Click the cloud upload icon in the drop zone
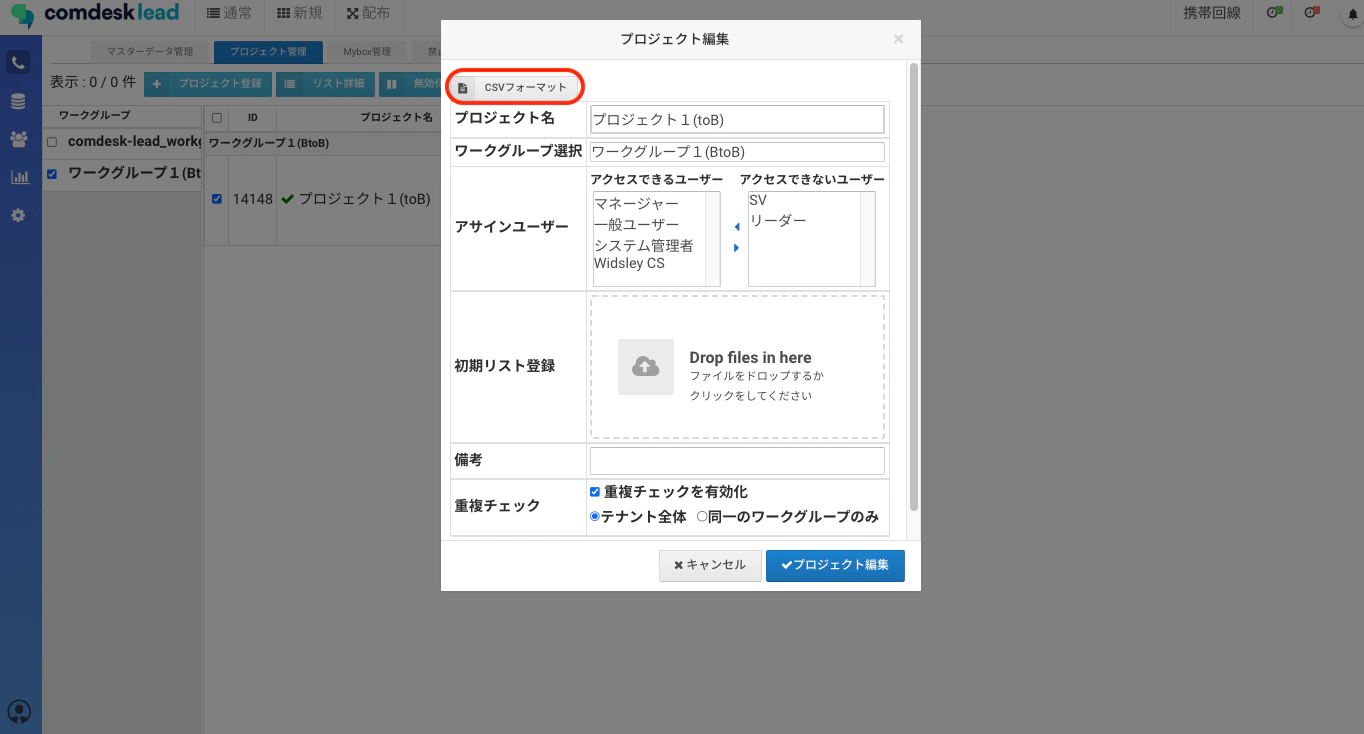 (x=646, y=367)
